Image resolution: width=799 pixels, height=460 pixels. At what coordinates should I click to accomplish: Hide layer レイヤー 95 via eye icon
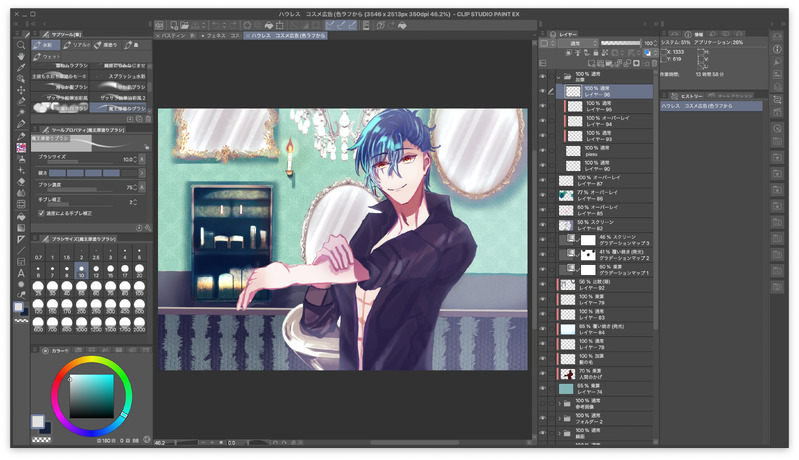[543, 106]
